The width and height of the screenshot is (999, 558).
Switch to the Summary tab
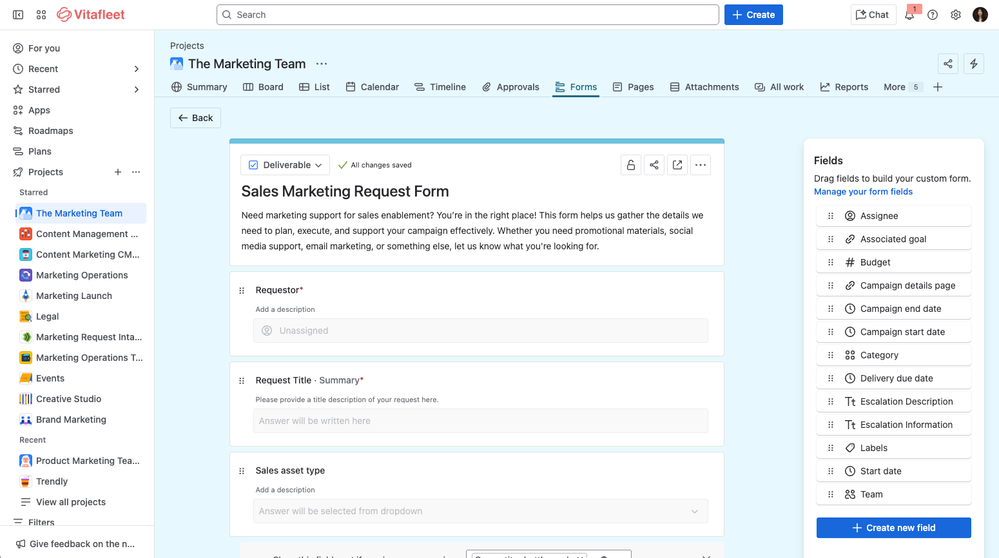(x=199, y=87)
